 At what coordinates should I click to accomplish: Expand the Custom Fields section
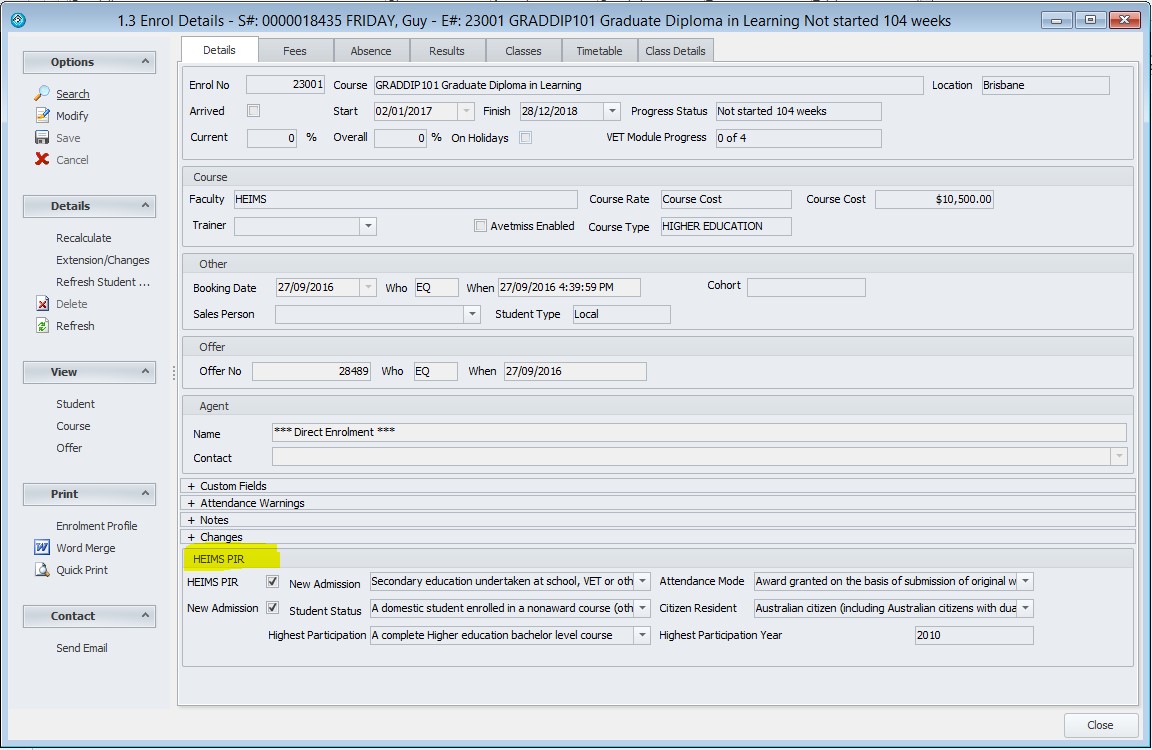(x=191, y=486)
